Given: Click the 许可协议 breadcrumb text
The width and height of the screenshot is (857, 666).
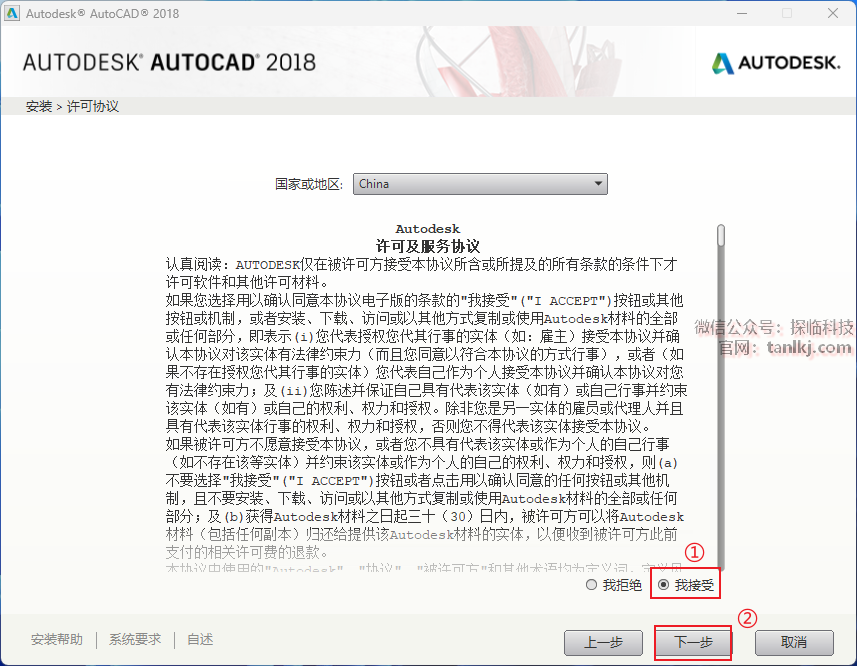Looking at the screenshot, I should (93, 106).
